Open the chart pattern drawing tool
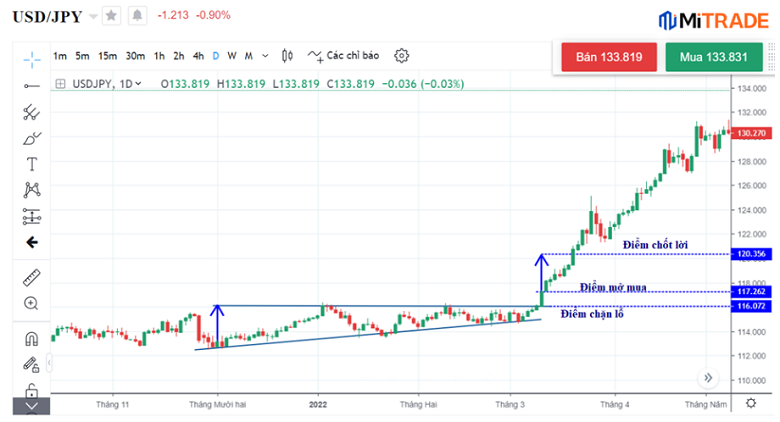780x422 pixels. (32, 190)
